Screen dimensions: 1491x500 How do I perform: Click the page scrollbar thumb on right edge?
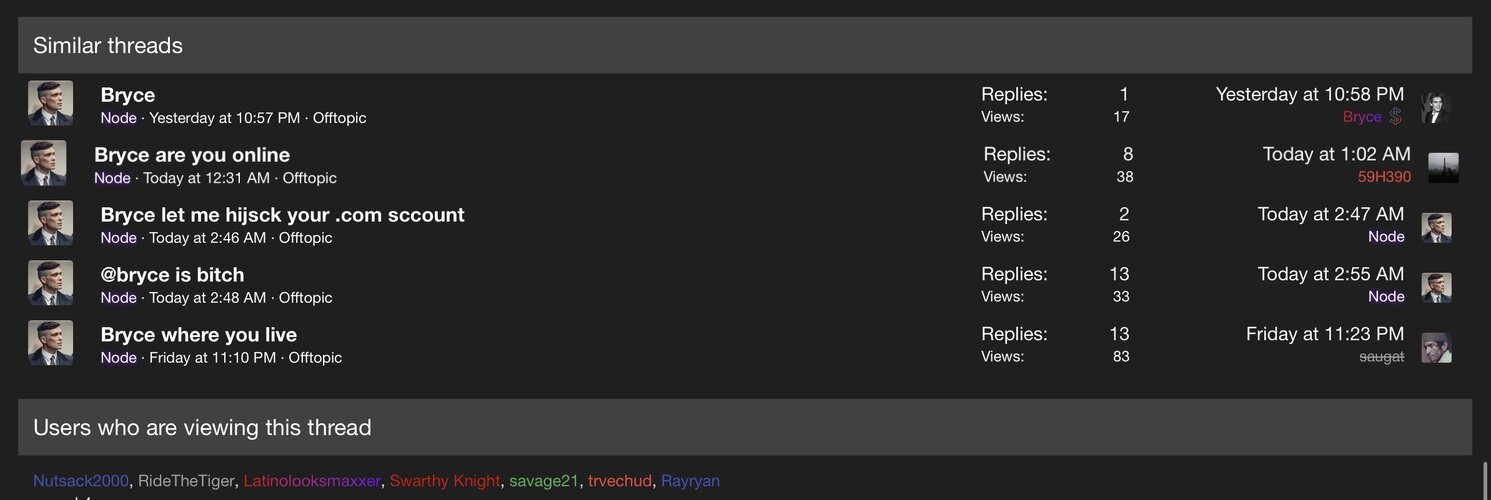pos(1487,480)
